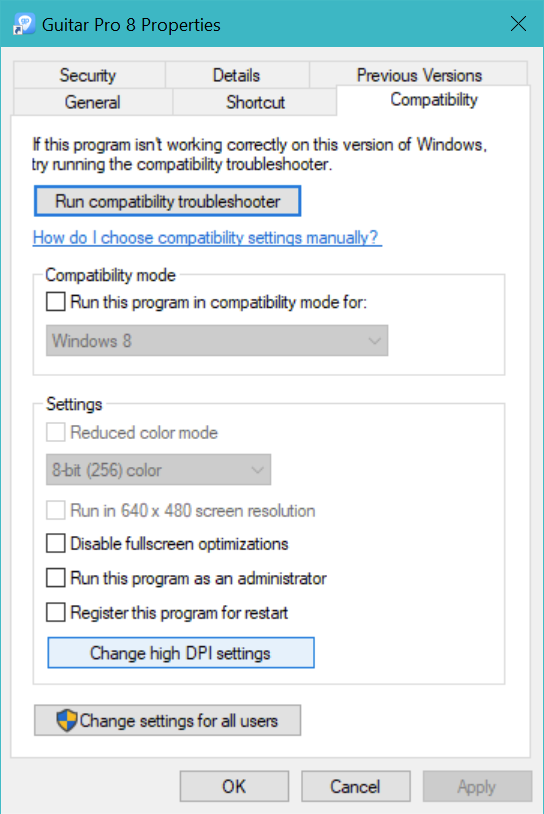The image size is (544, 814).
Task: Click Change high DPI settings button
Action: tap(181, 653)
